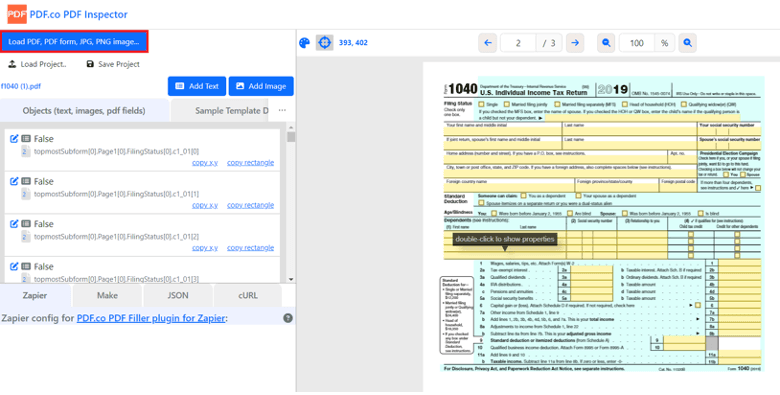Go to next page with right arrow
780x395 pixels.
(x=575, y=43)
